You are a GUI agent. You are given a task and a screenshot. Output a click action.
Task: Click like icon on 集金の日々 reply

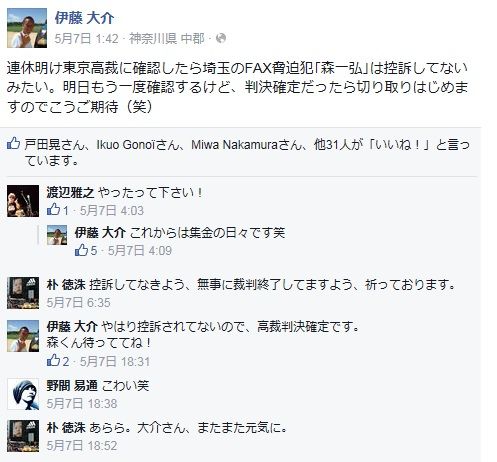[81, 250]
